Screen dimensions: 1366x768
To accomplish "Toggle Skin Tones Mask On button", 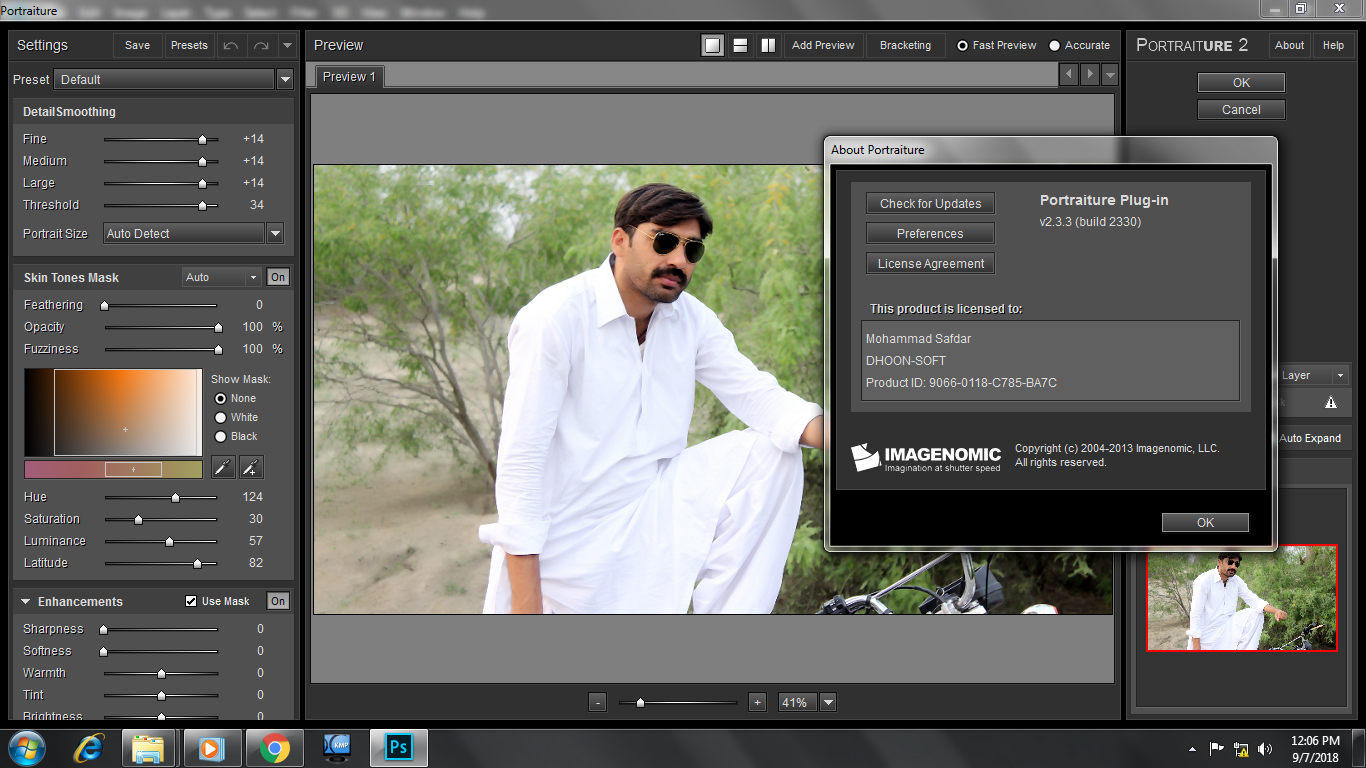I will 278,277.
